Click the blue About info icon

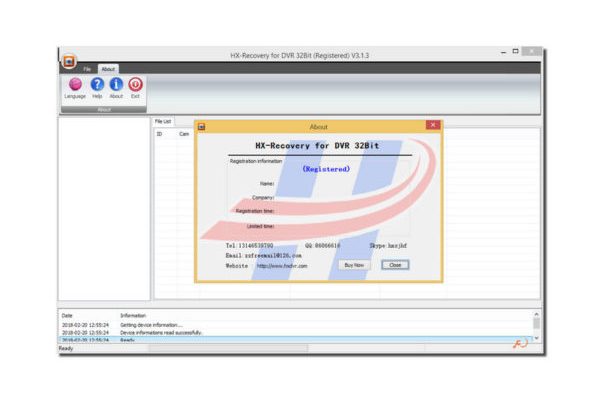116,85
